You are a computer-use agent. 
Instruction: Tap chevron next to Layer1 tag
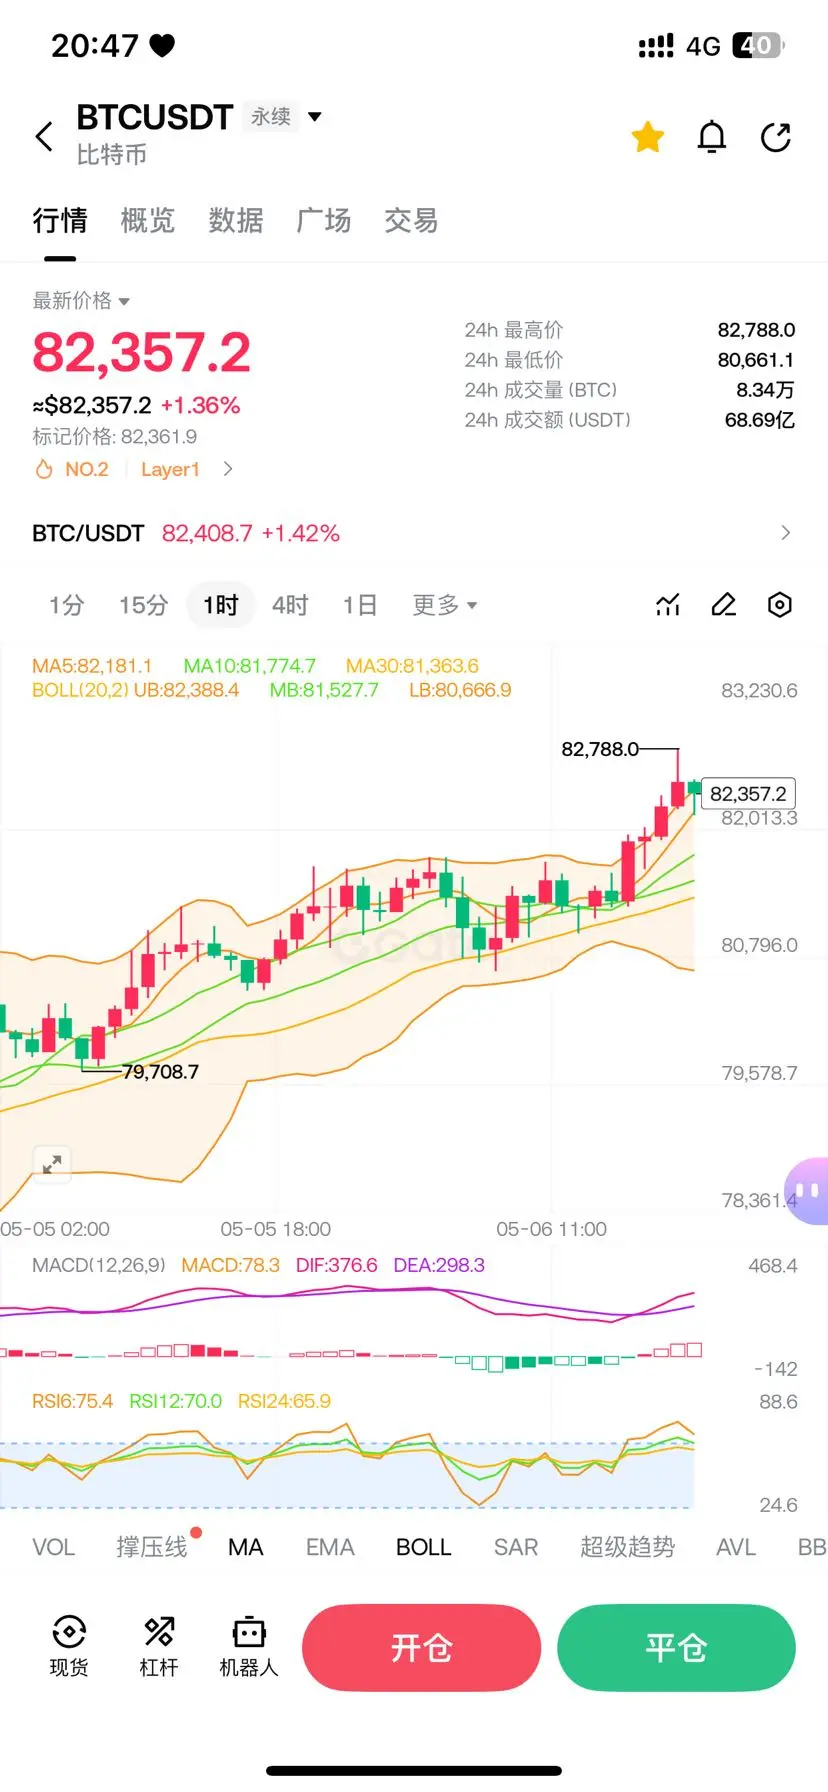pyautogui.click(x=228, y=469)
